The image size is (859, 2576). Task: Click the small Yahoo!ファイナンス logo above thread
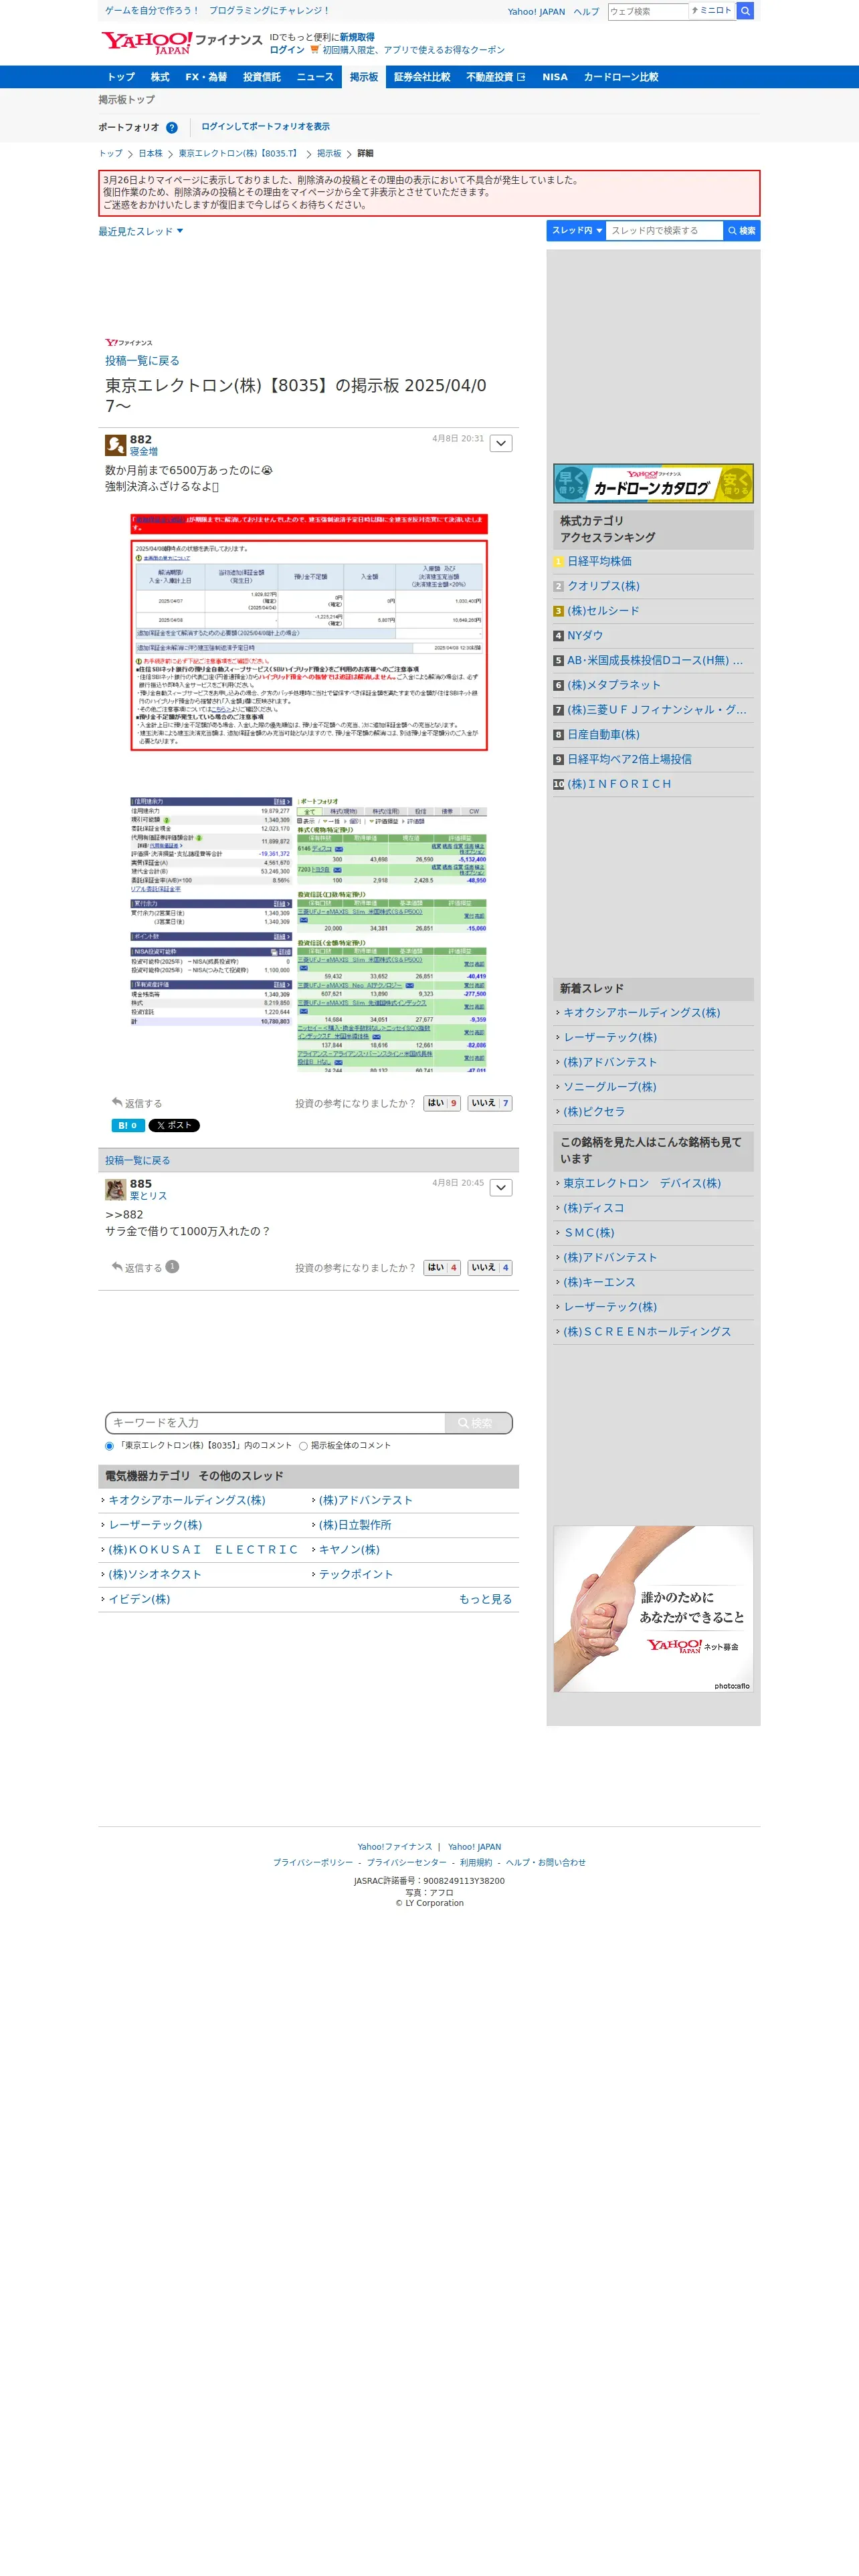[129, 343]
